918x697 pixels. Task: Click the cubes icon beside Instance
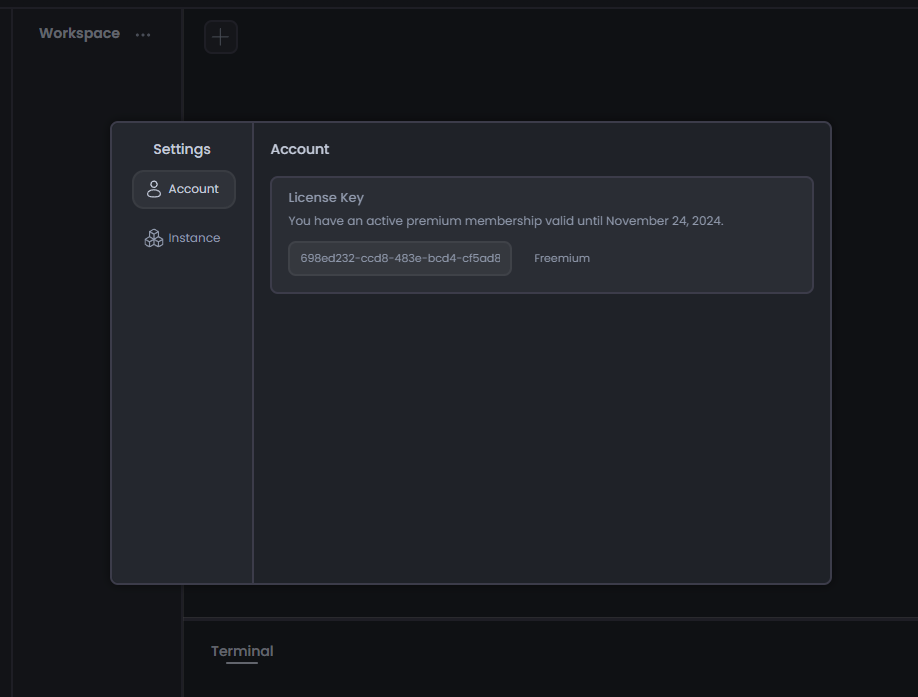click(154, 238)
